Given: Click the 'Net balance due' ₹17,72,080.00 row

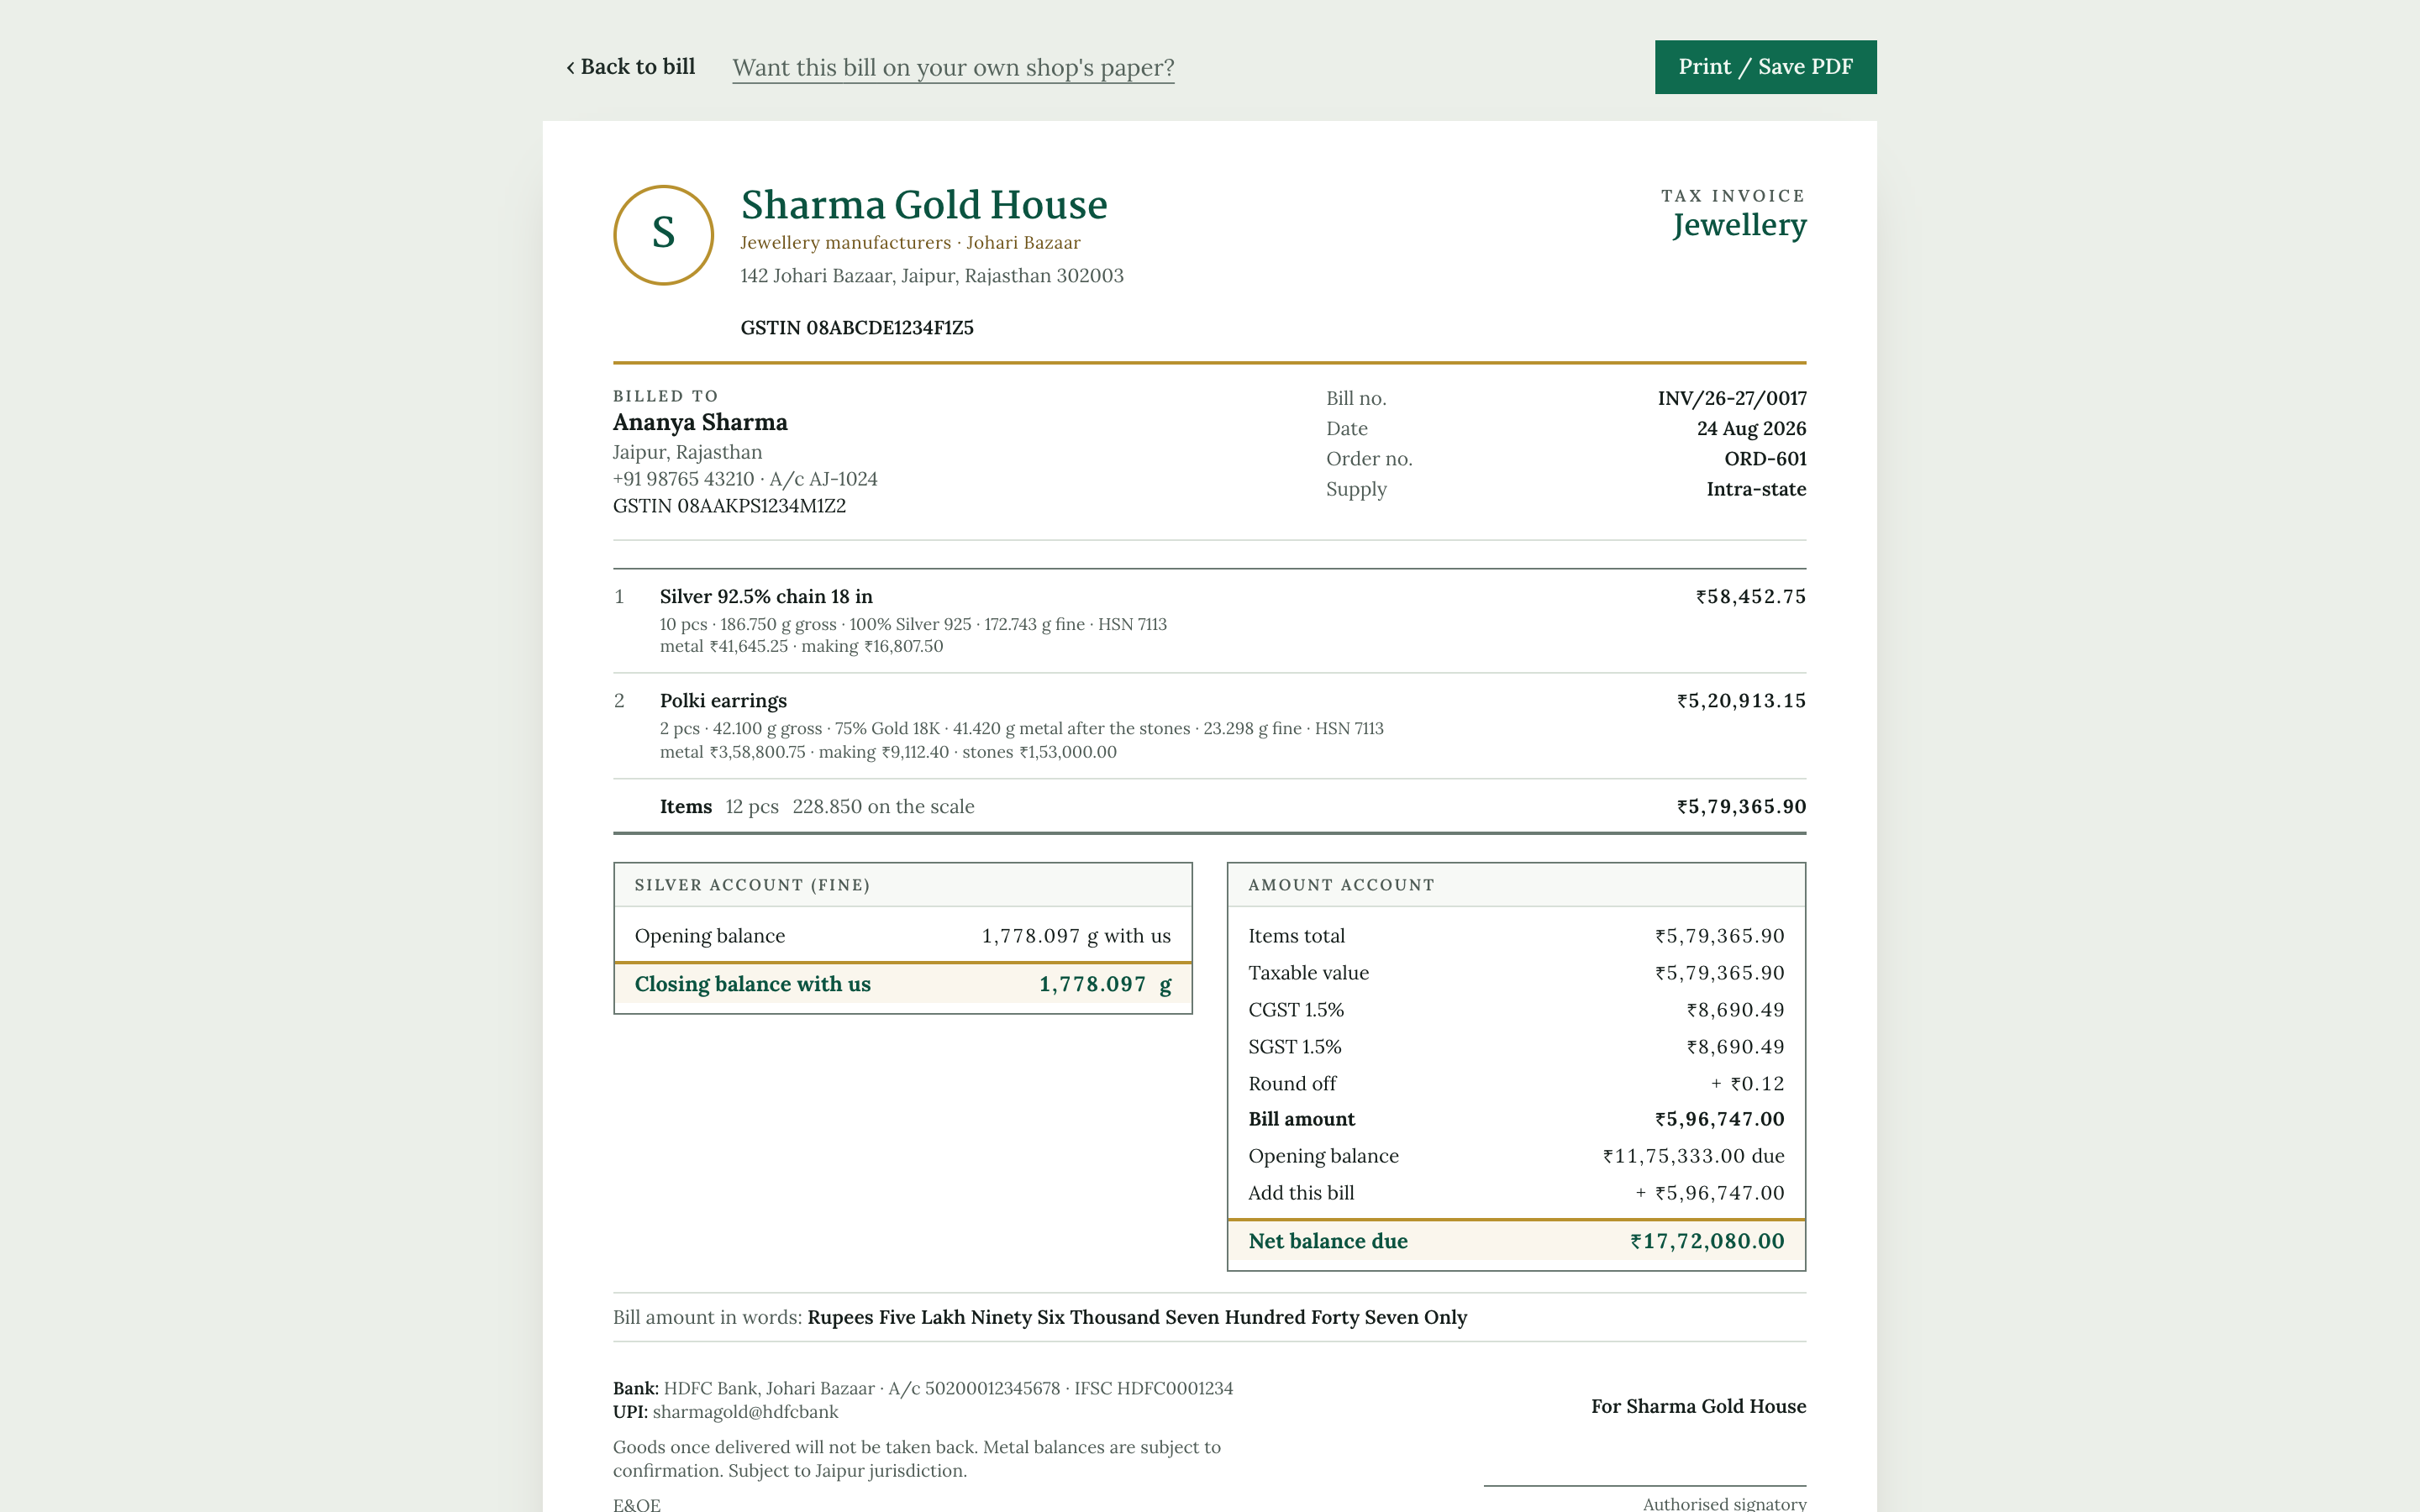Looking at the screenshot, I should 1516,1241.
